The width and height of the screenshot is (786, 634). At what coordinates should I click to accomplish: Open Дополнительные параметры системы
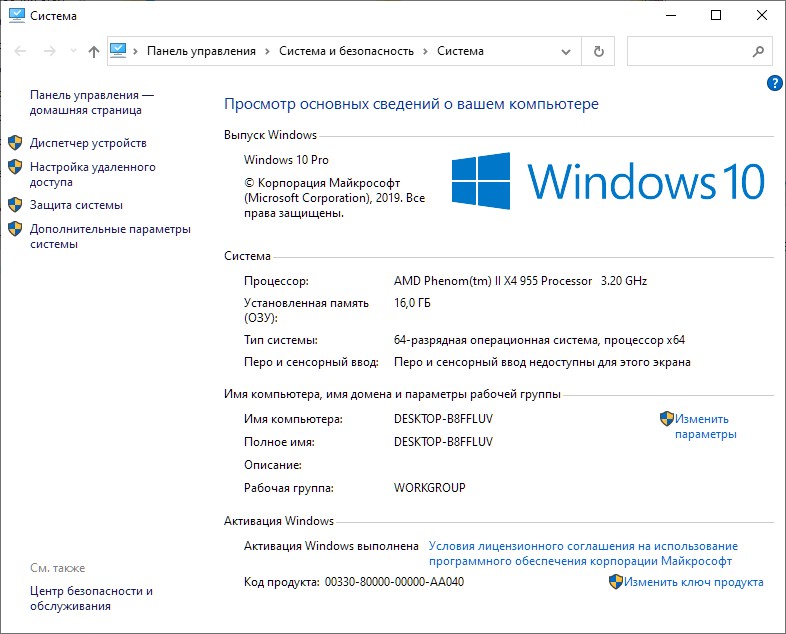tap(110, 237)
